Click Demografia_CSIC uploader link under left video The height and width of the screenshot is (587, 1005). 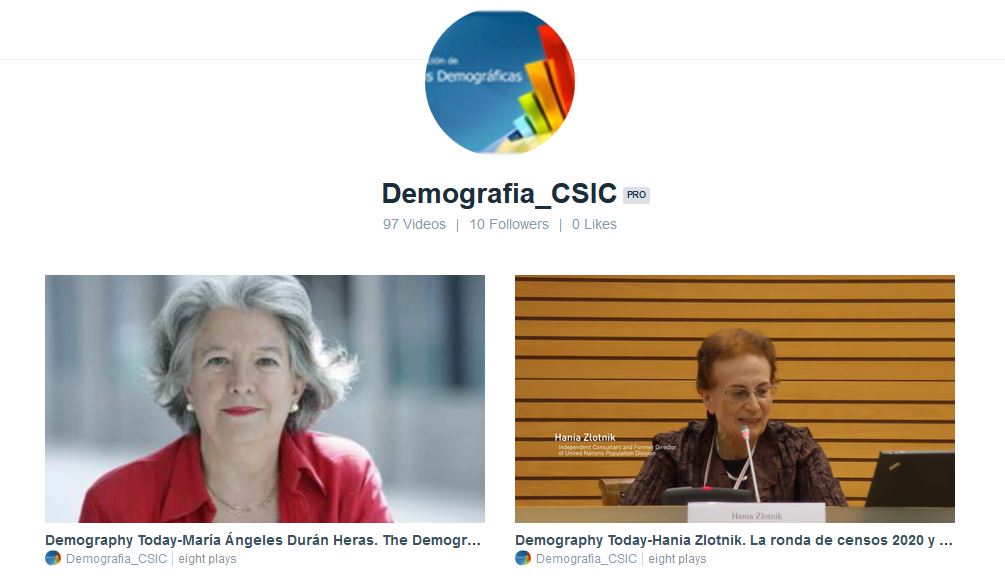(116, 559)
